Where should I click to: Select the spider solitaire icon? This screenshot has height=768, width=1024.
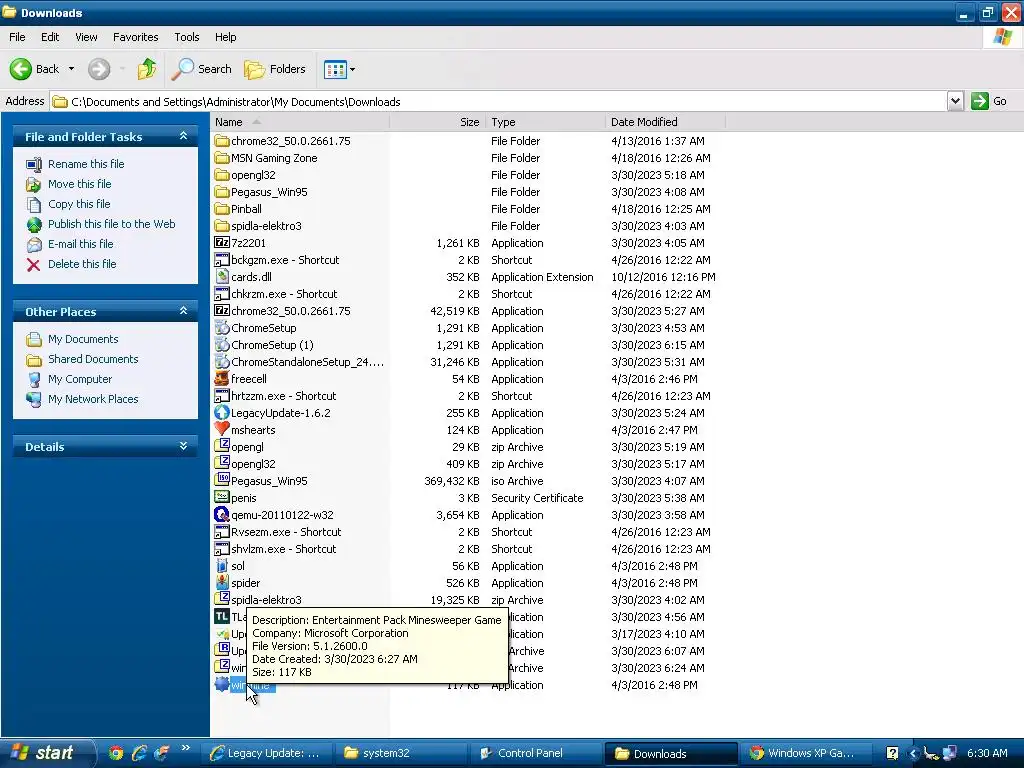point(222,583)
